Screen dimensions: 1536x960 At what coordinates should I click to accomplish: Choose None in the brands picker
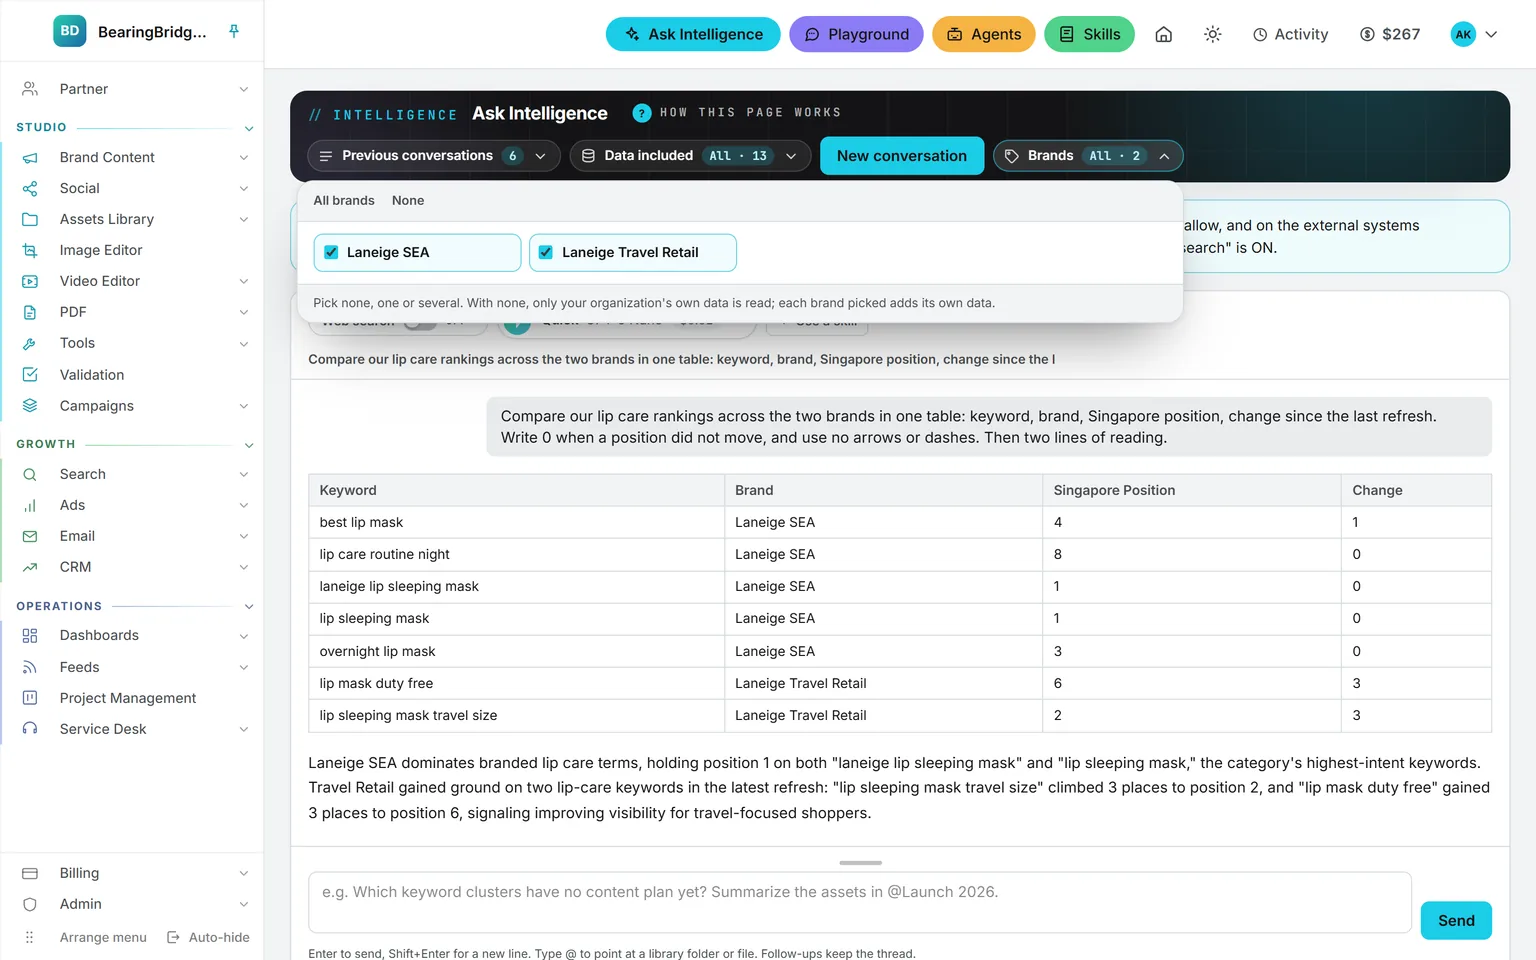408,201
